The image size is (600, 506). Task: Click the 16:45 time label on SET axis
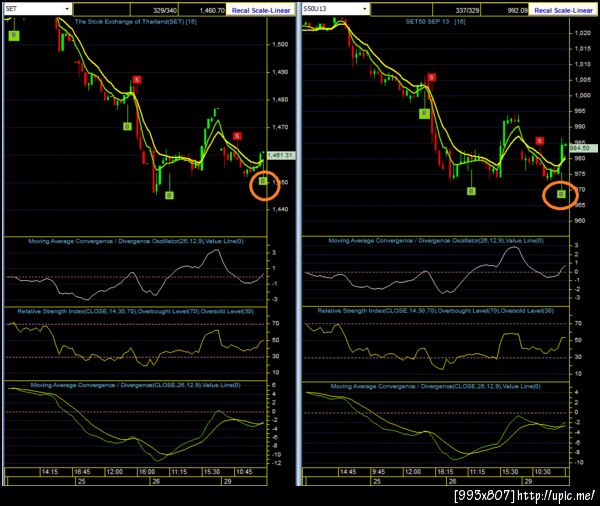pyautogui.click(x=82, y=472)
